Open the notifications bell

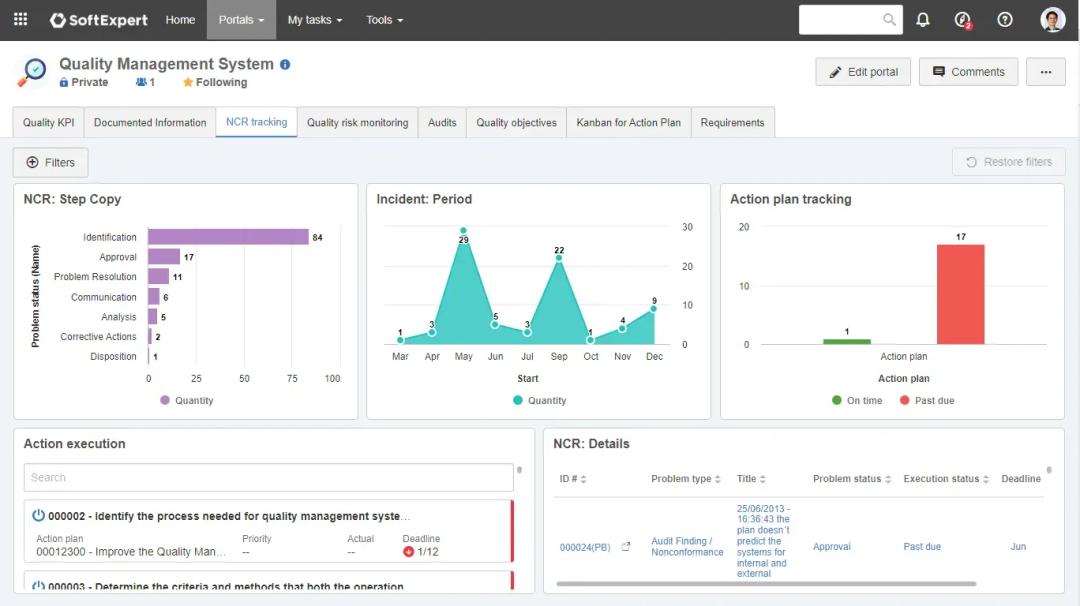pos(923,20)
